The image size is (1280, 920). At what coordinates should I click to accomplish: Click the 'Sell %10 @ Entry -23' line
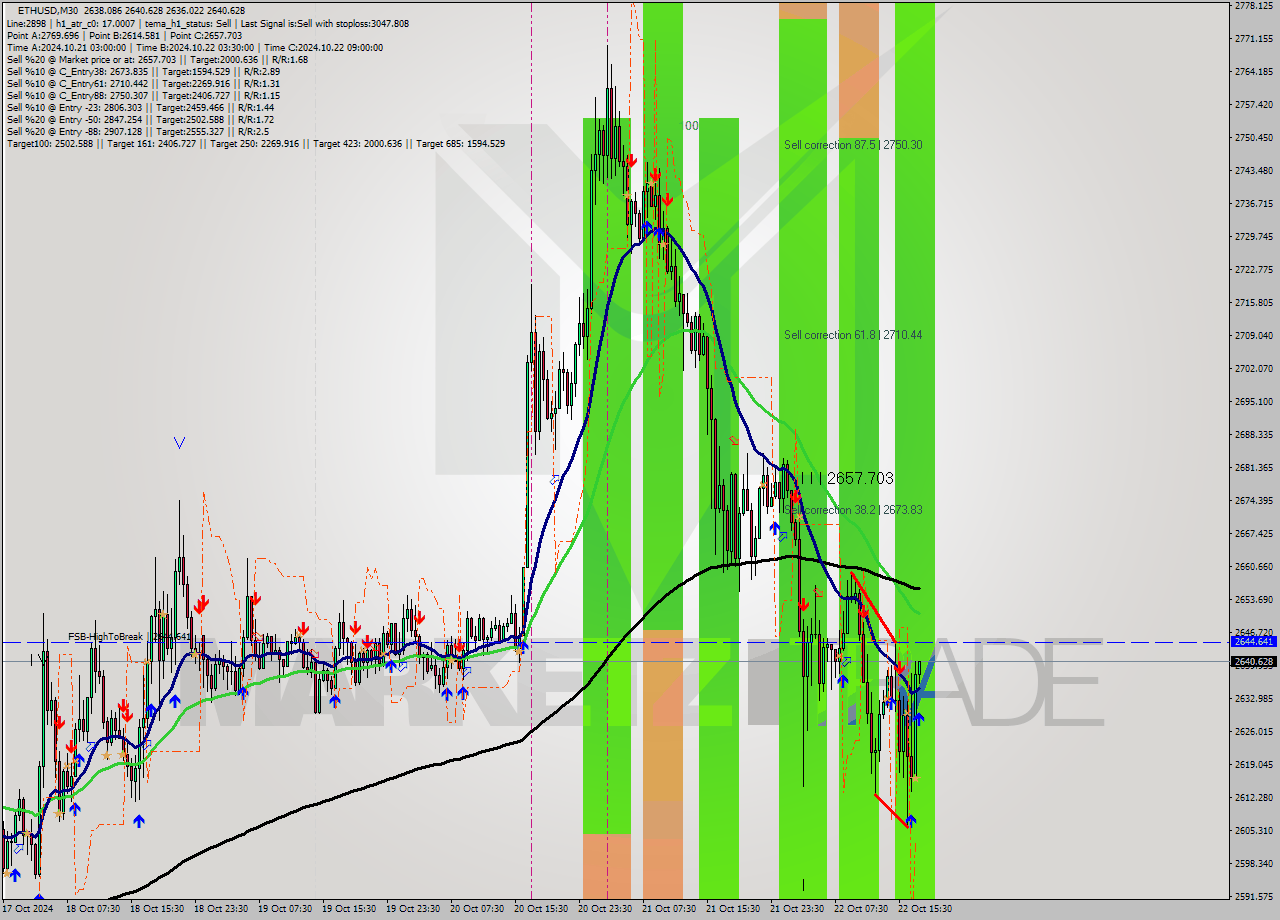click(141, 107)
